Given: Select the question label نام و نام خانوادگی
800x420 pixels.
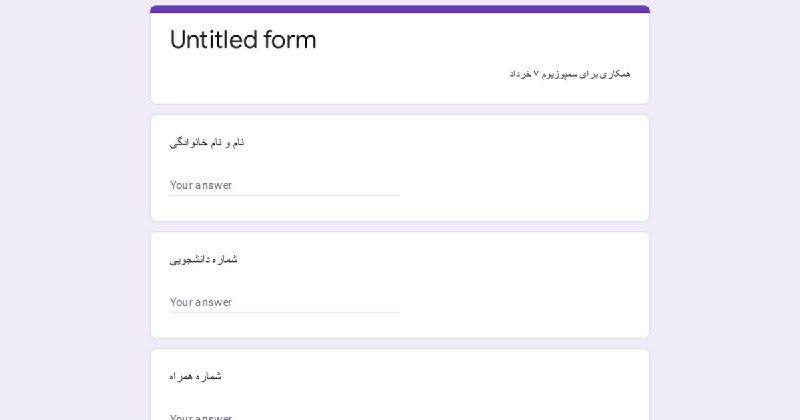Looking at the screenshot, I should click(207, 142).
